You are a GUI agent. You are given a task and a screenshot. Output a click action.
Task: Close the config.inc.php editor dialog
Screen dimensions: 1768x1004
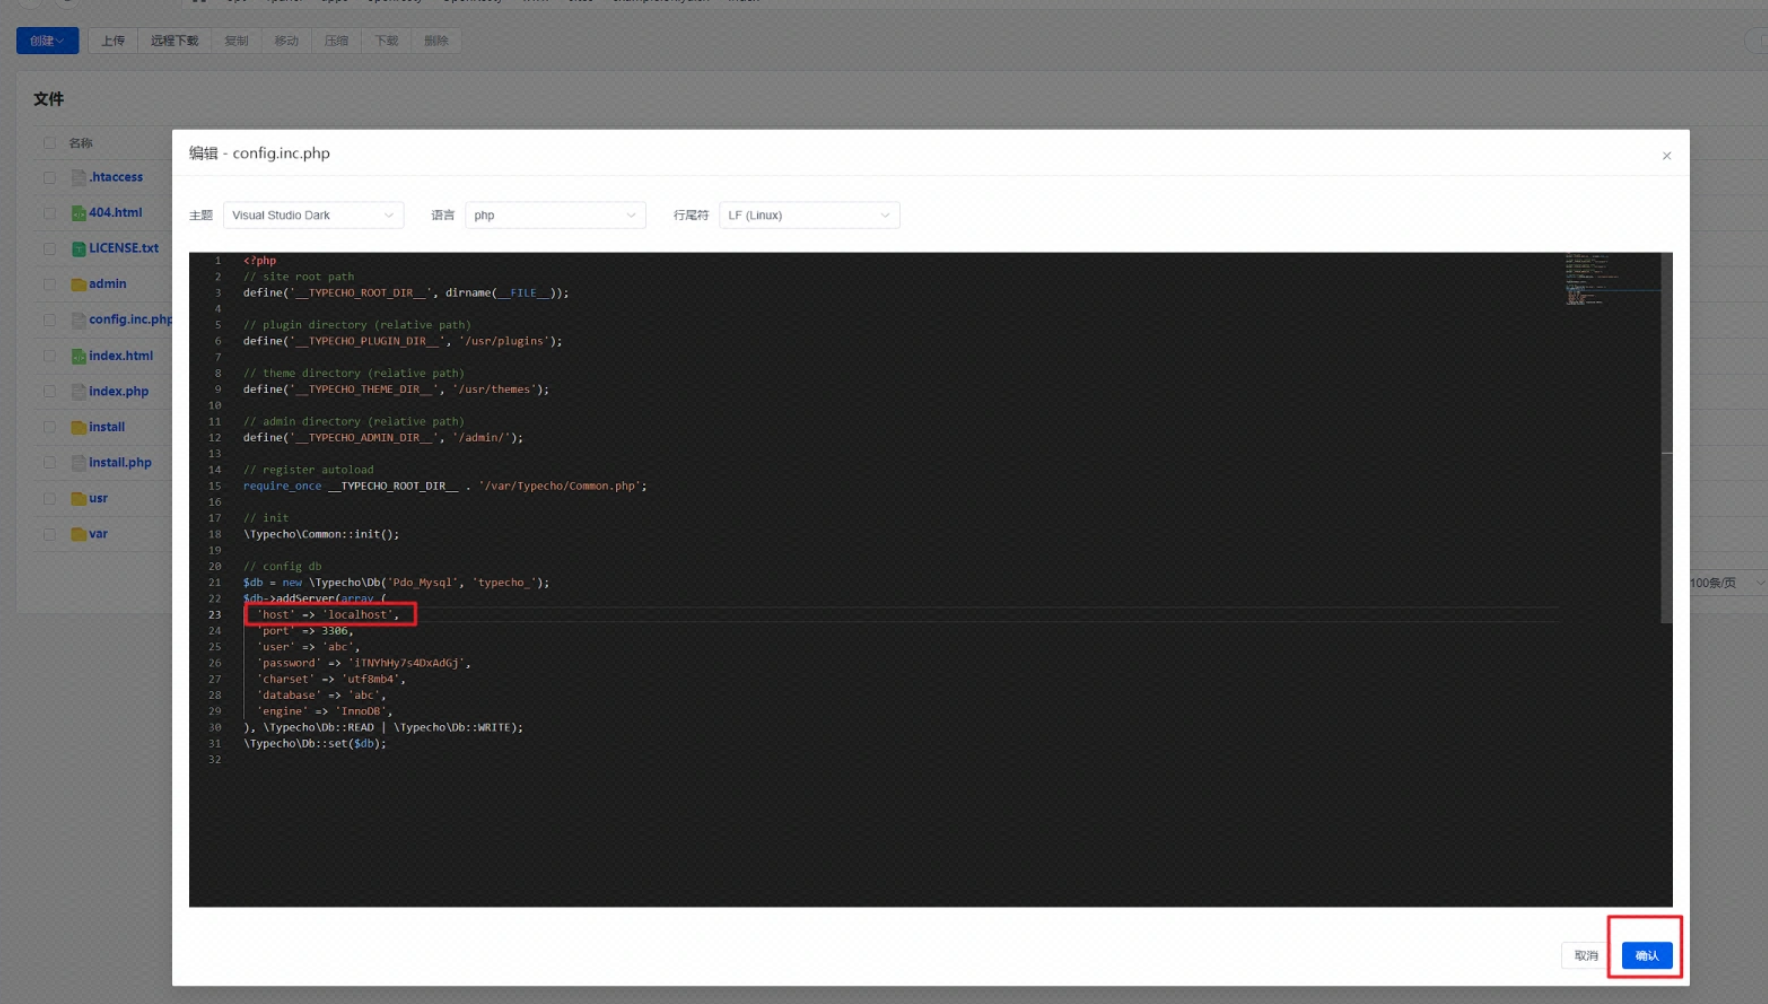point(1666,156)
